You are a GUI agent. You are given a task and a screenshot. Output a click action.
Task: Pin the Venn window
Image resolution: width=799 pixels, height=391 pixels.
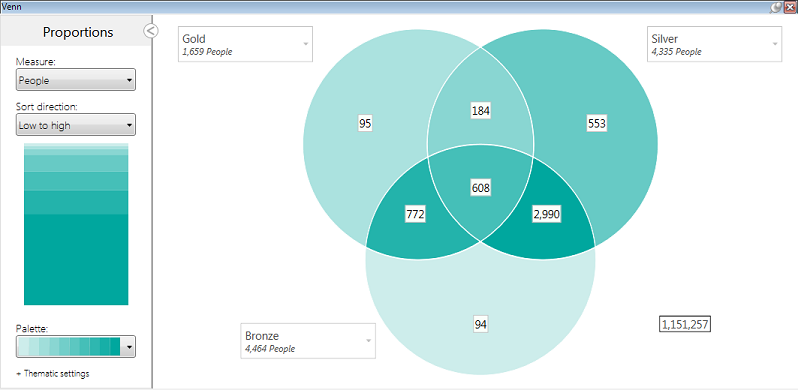point(775,7)
